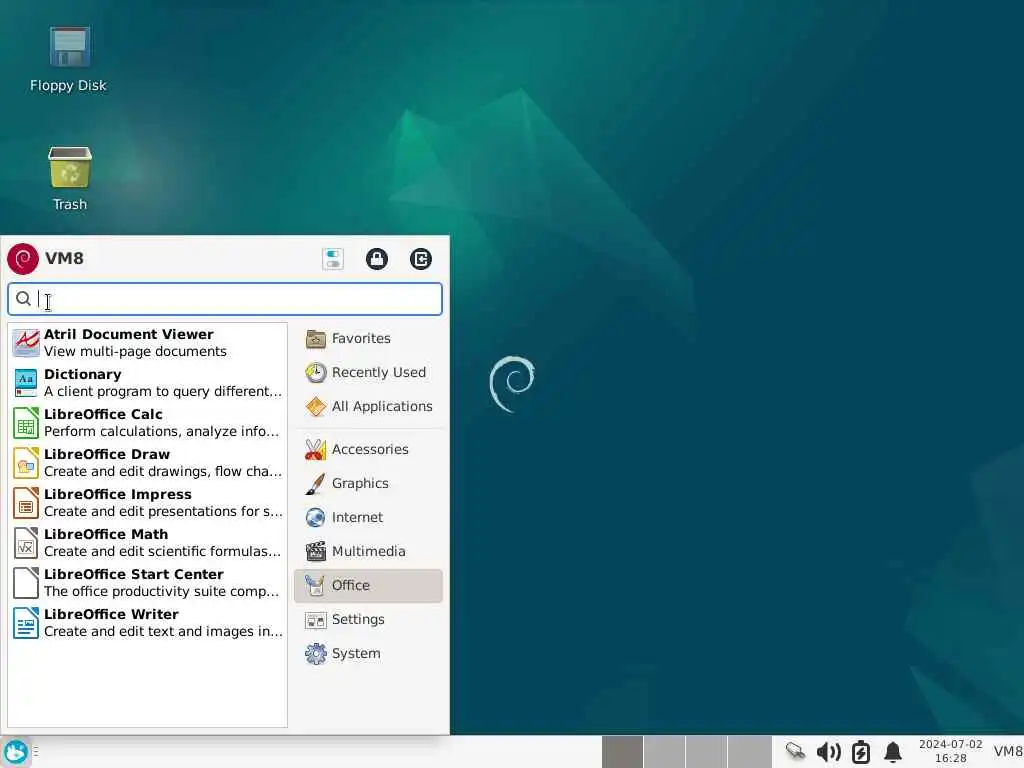Open Atril Document Viewer
Image resolution: width=1024 pixels, height=768 pixels.
[148, 343]
